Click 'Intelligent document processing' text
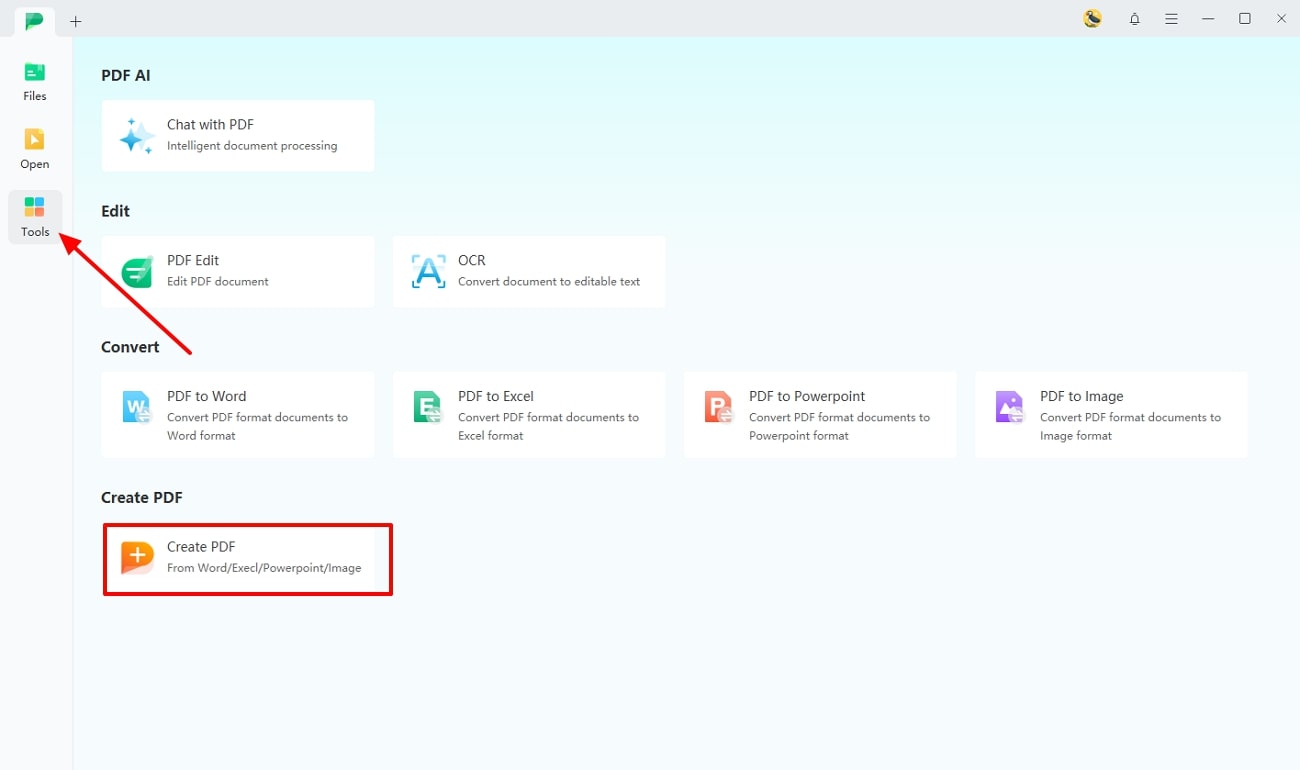 [252, 146]
